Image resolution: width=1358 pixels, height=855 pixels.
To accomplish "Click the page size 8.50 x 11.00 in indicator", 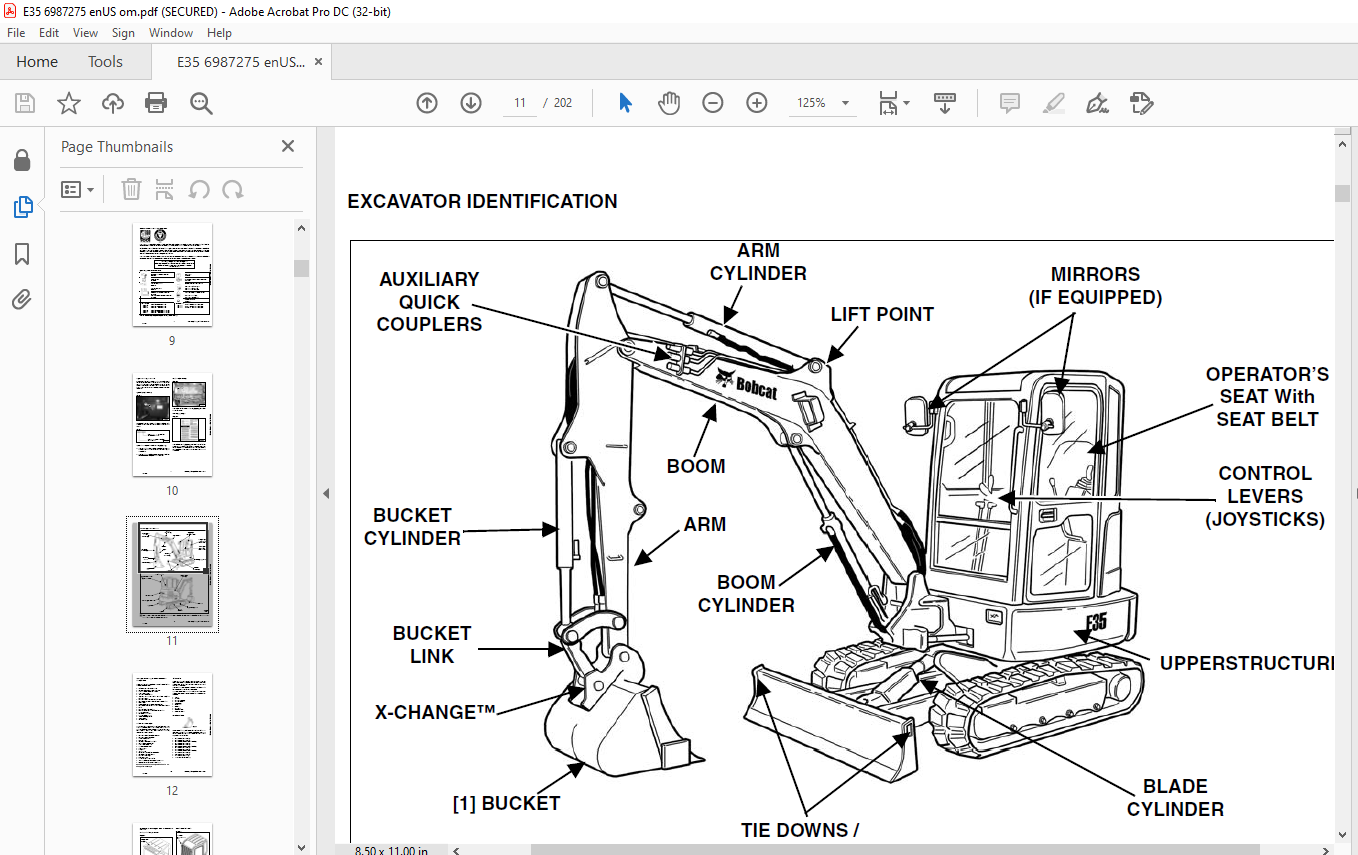I will 391,851.
